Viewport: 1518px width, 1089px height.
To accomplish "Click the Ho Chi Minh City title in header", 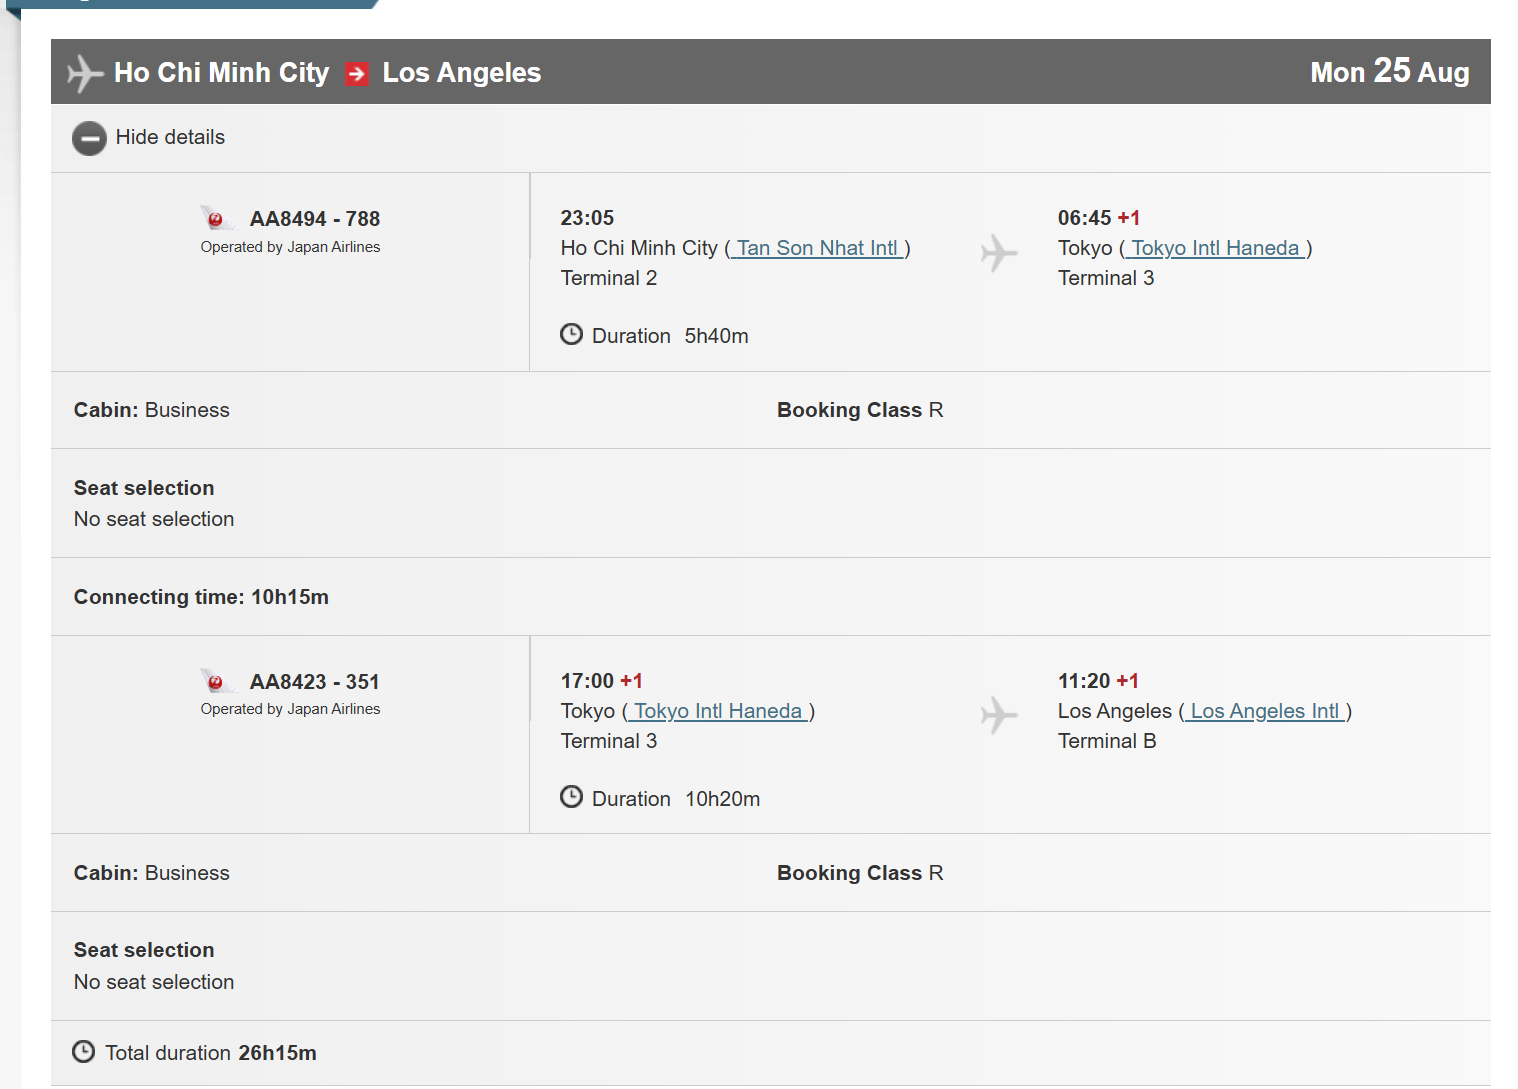I will (x=221, y=73).
